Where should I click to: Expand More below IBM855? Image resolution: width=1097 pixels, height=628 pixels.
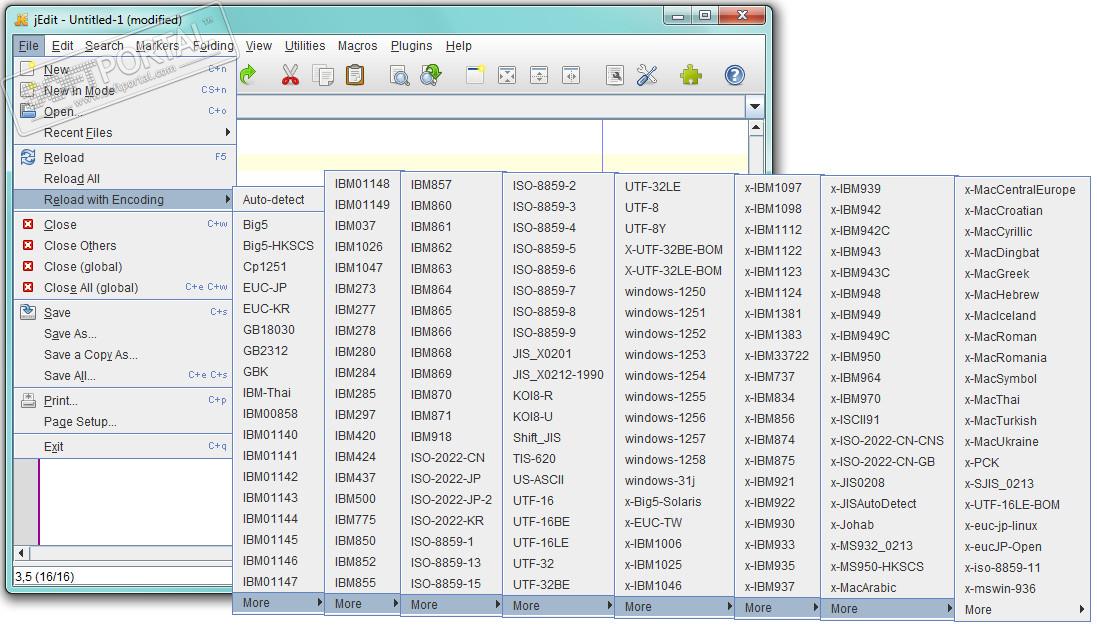click(363, 604)
